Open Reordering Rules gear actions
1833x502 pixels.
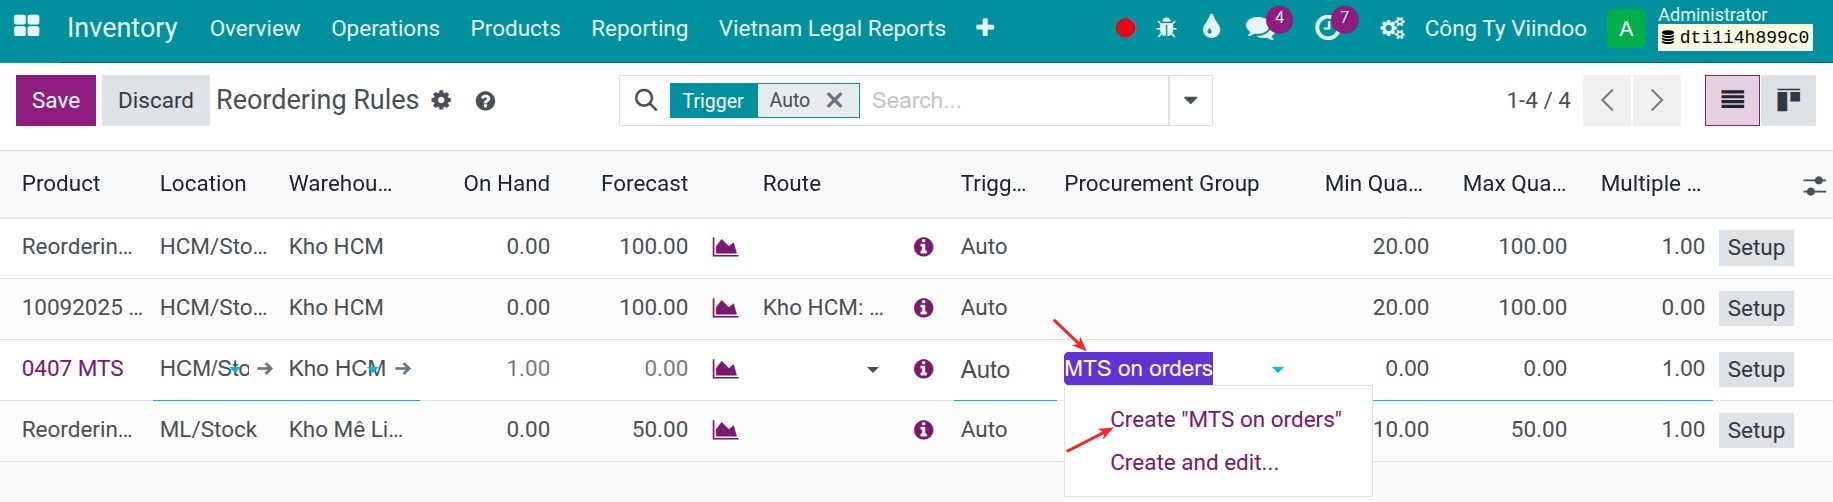[x=441, y=100]
